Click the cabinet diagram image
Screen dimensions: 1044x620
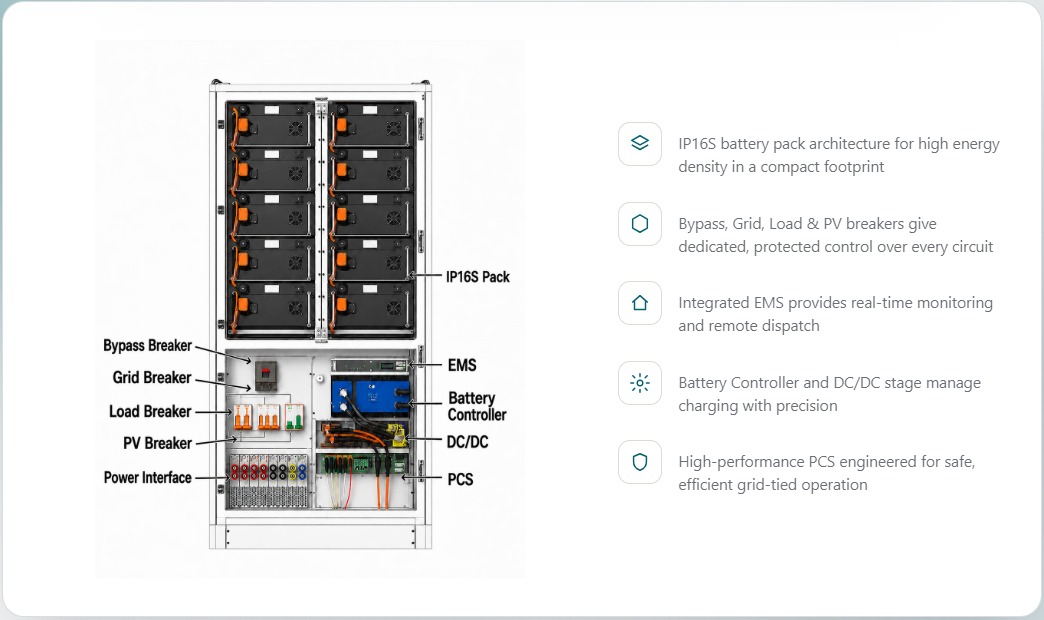(x=309, y=309)
